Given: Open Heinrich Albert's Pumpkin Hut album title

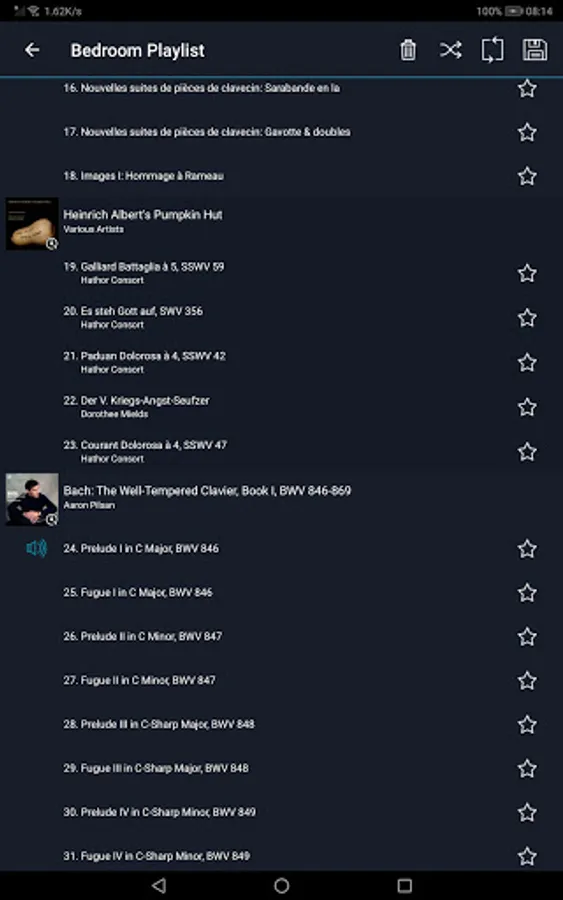Looking at the screenshot, I should 143,215.
